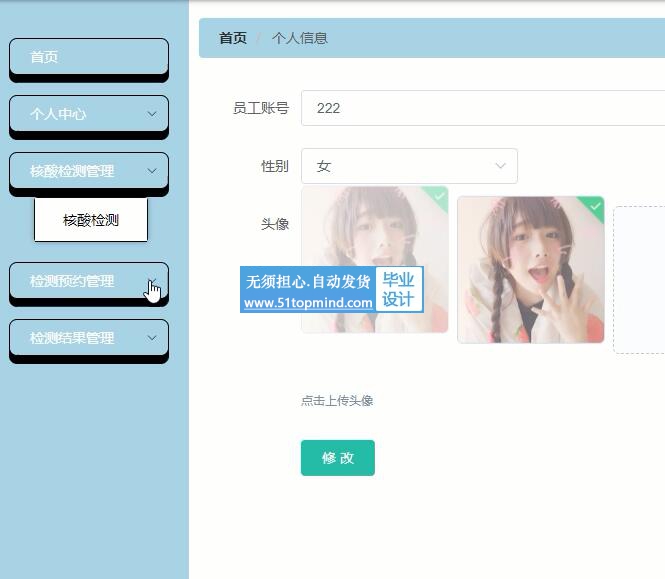
Task: Click the 修改 button
Action: [x=338, y=458]
